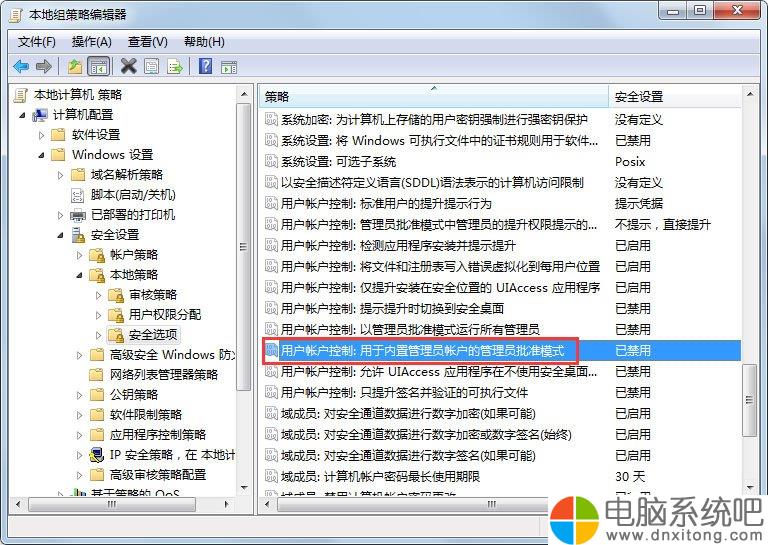The height and width of the screenshot is (545, 768).
Task: Click the Export list toolbar icon
Action: tap(175, 66)
